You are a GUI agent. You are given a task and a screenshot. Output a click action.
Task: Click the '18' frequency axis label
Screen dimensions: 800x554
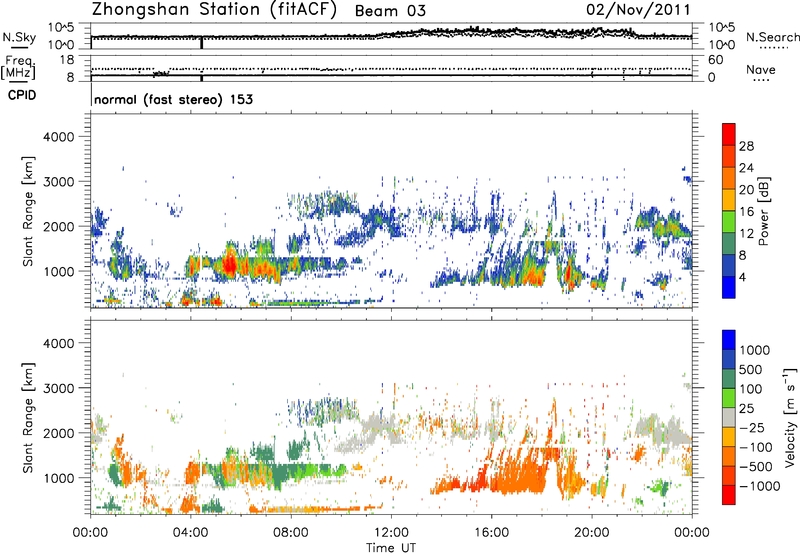click(x=67, y=60)
